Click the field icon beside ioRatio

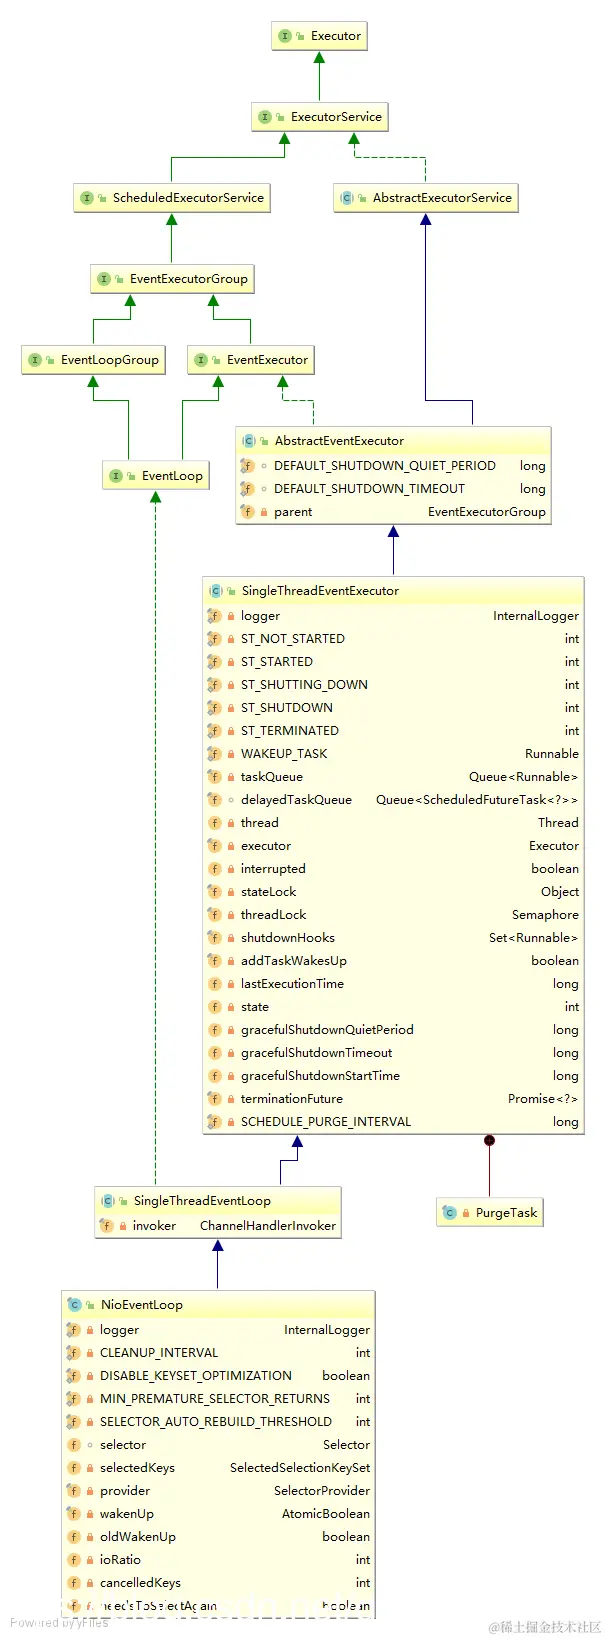tap(73, 1560)
